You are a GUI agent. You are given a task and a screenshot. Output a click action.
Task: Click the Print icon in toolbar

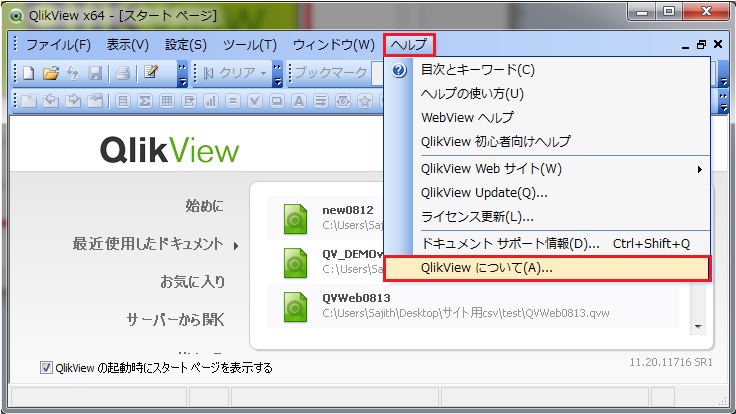121,73
